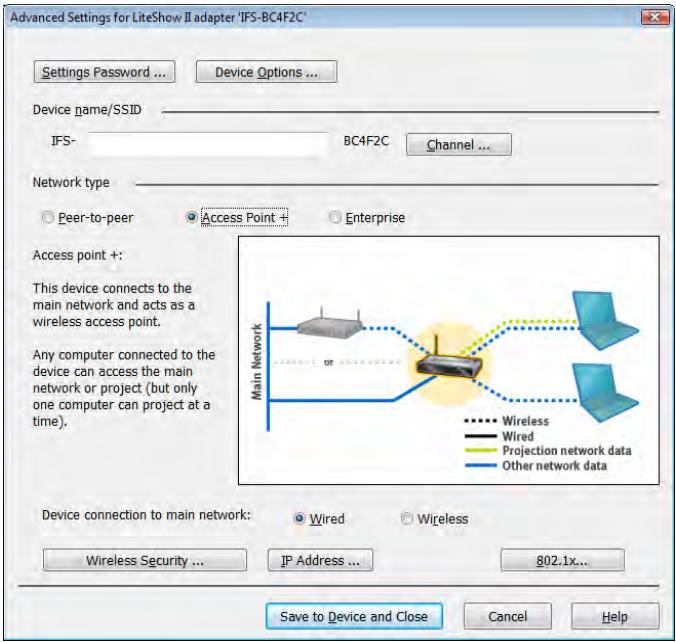Open Wireless Security settings
Image resolution: width=676 pixels, height=642 pixels.
click(x=145, y=560)
